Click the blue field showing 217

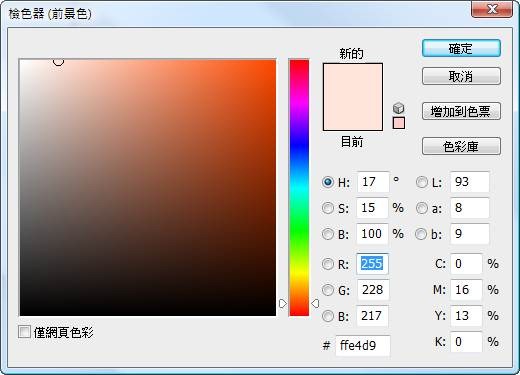coord(372,316)
